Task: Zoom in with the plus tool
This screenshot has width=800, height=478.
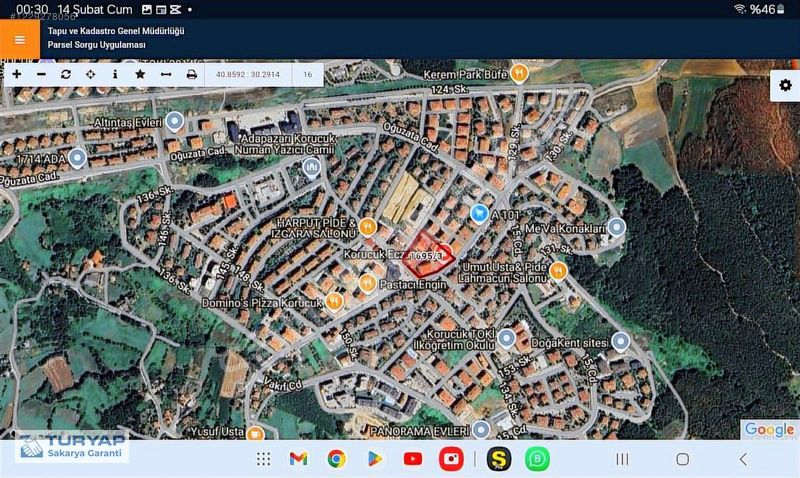Action: (x=16, y=74)
